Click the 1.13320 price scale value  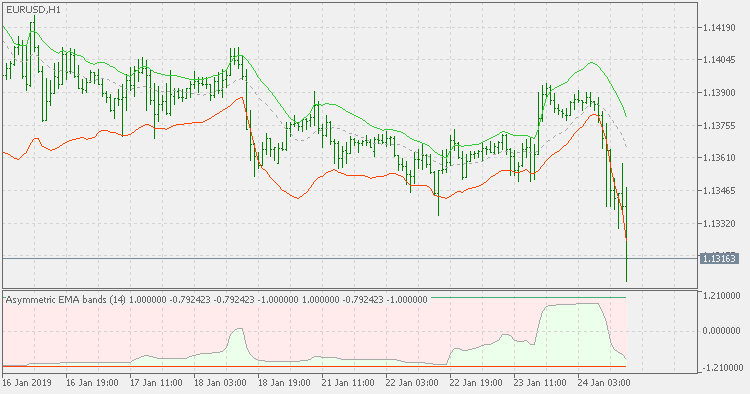point(719,223)
